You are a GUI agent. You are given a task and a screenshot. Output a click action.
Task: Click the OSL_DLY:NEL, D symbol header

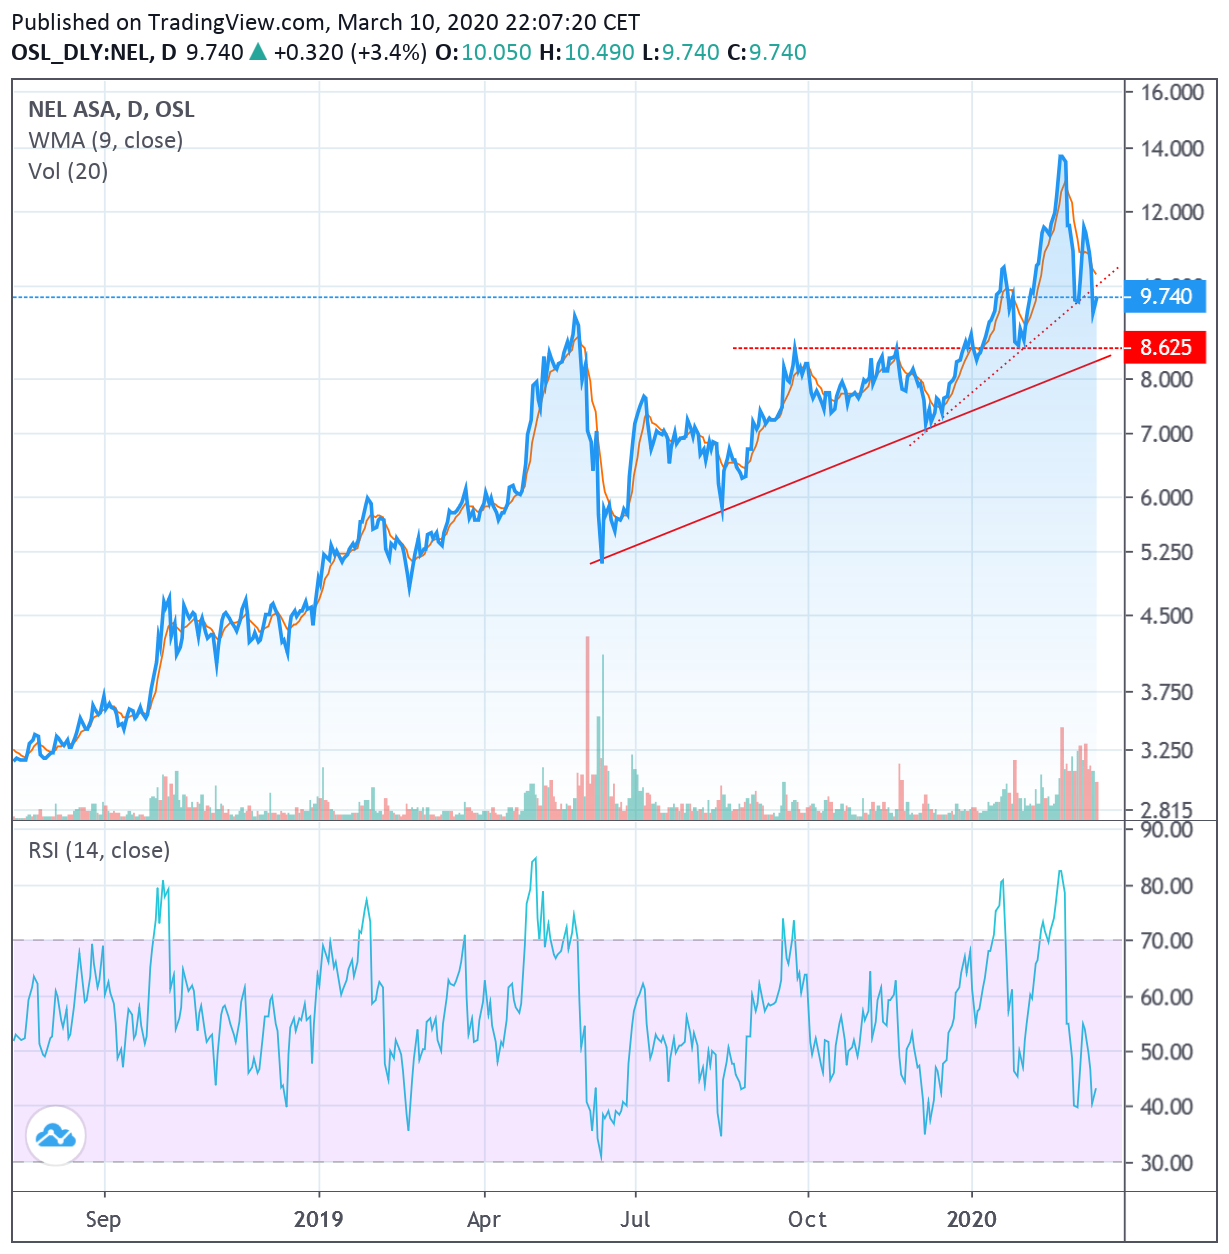coord(94,52)
